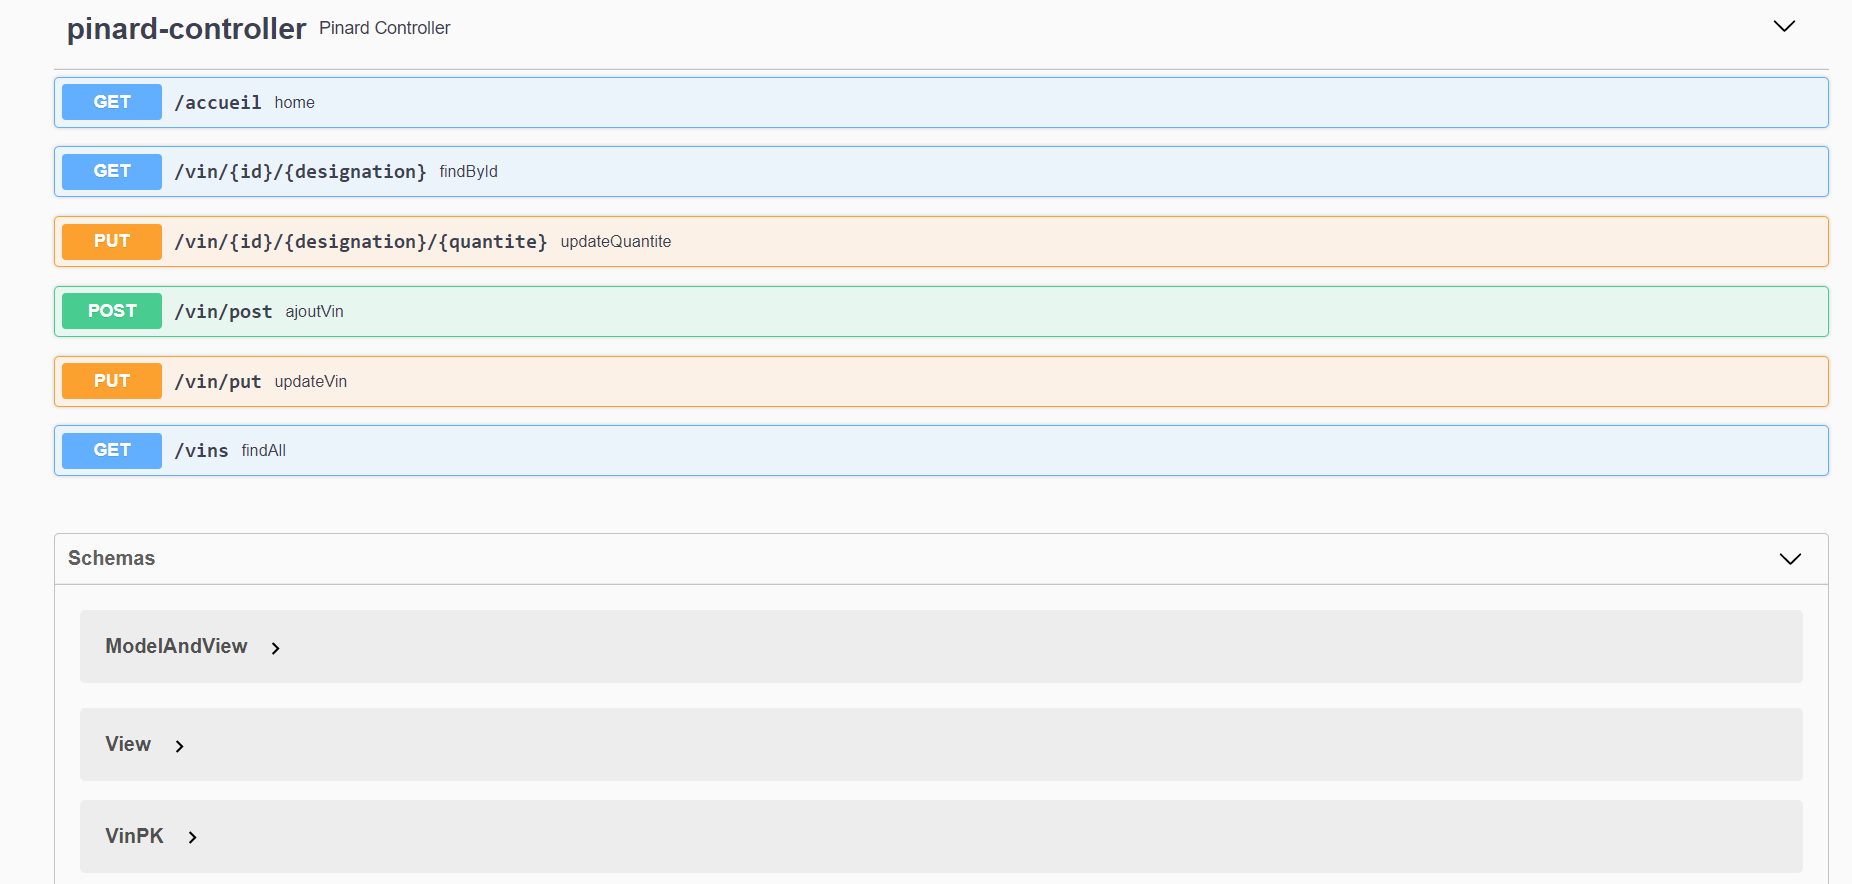Collapse the Schemas section chevron
Image resolution: width=1852 pixels, height=884 pixels.
pyautogui.click(x=1790, y=559)
